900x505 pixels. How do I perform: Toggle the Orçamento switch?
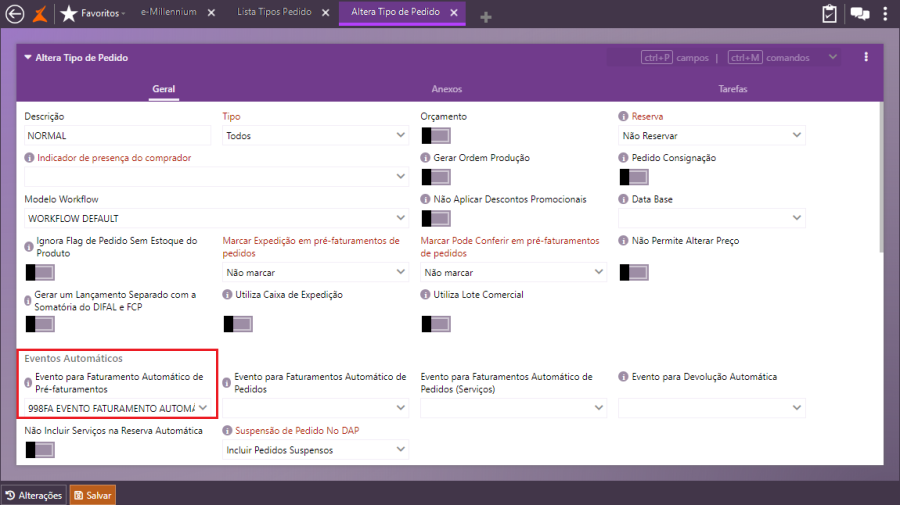coord(436,136)
